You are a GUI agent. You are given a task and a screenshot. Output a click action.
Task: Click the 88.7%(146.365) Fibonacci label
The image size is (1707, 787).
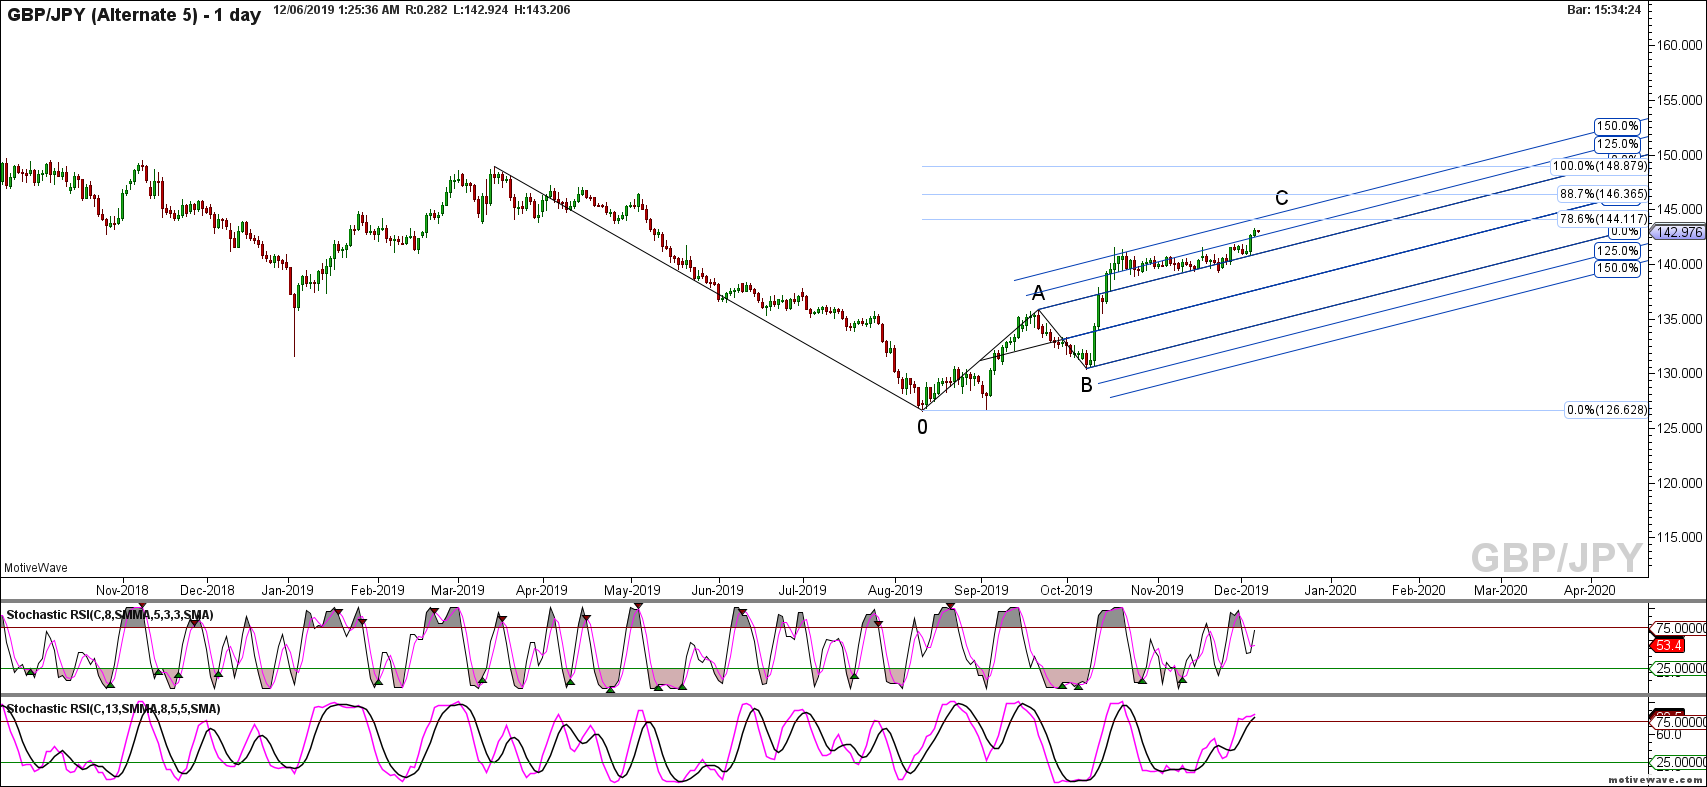[1602, 194]
